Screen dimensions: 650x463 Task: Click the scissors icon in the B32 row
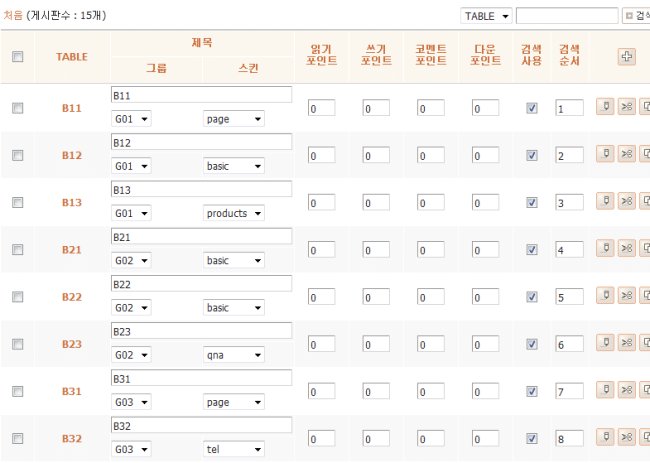(627, 437)
